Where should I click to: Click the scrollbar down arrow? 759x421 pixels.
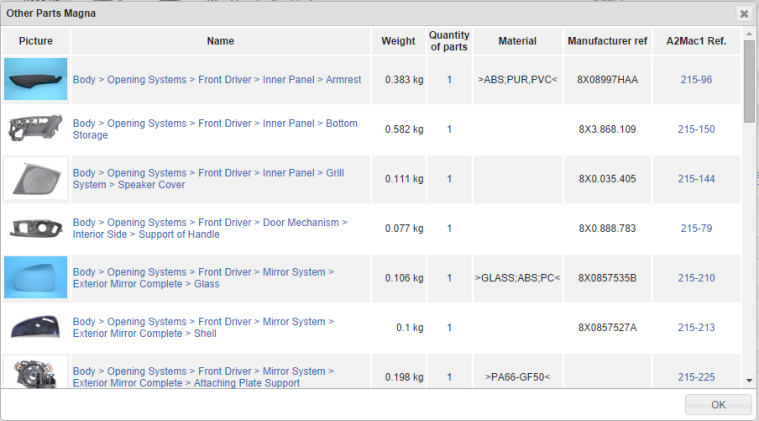(x=749, y=380)
